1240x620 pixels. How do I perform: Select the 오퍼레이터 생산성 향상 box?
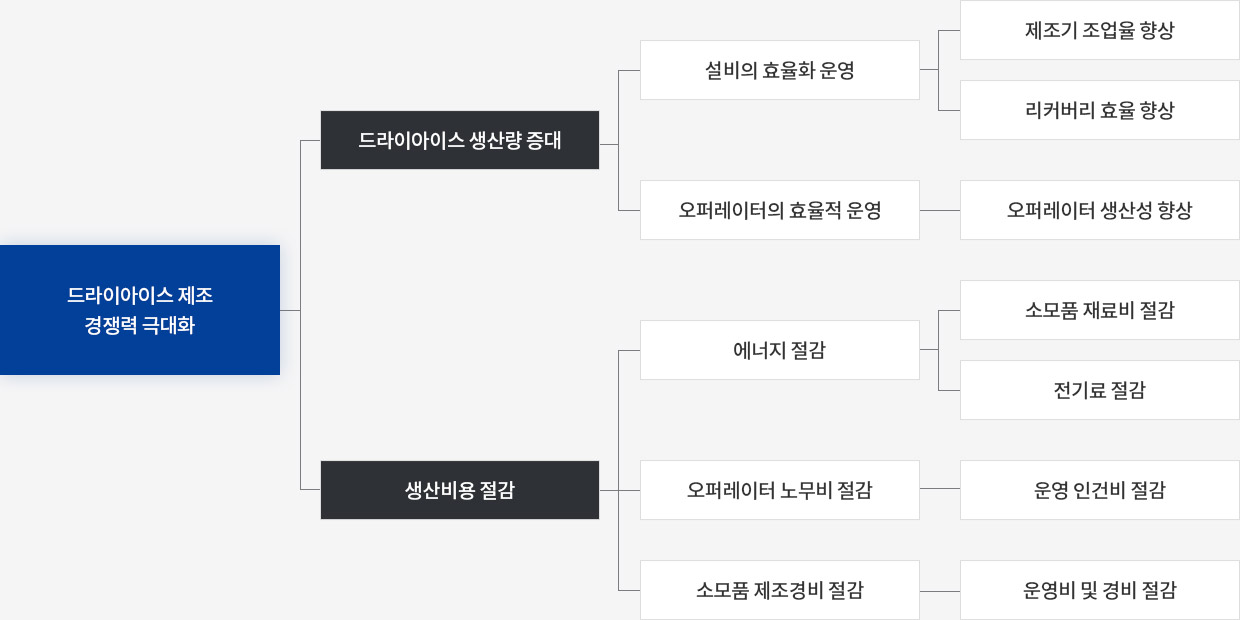tap(1100, 210)
